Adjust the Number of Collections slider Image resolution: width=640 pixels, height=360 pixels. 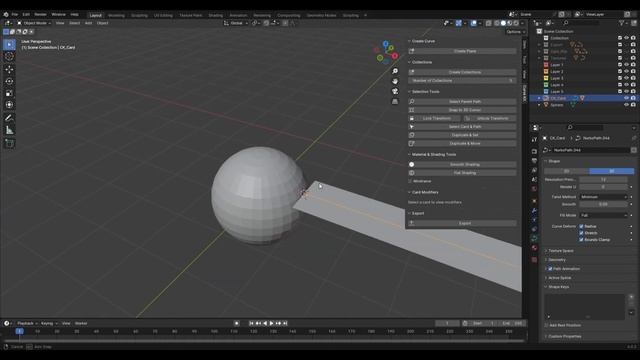(462, 81)
